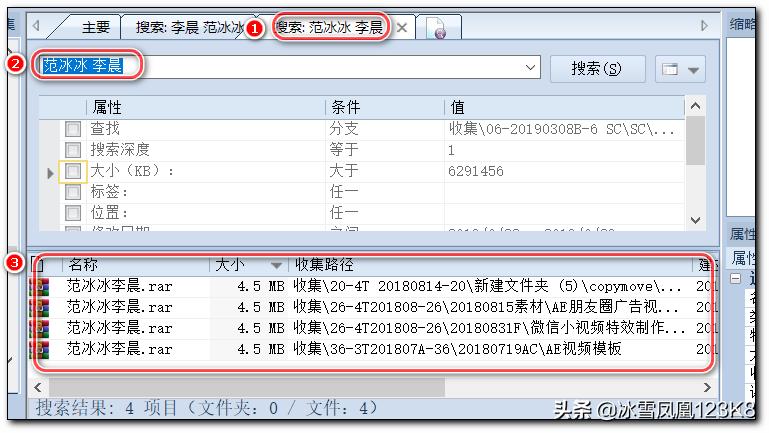The width and height of the screenshot is (769, 433).
Task: Click the criteria list vertical scrollbar thumb
Action: 695,141
